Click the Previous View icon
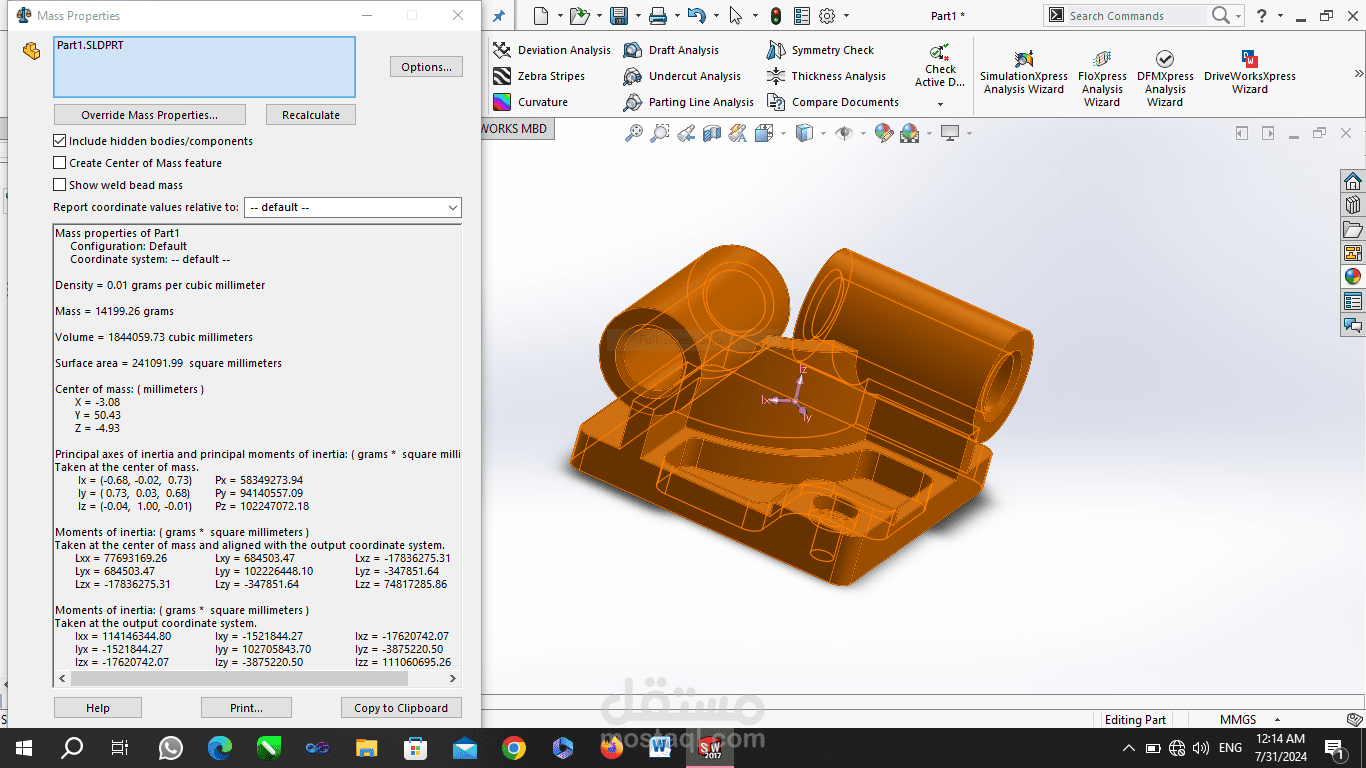1366x768 pixels. (x=686, y=133)
